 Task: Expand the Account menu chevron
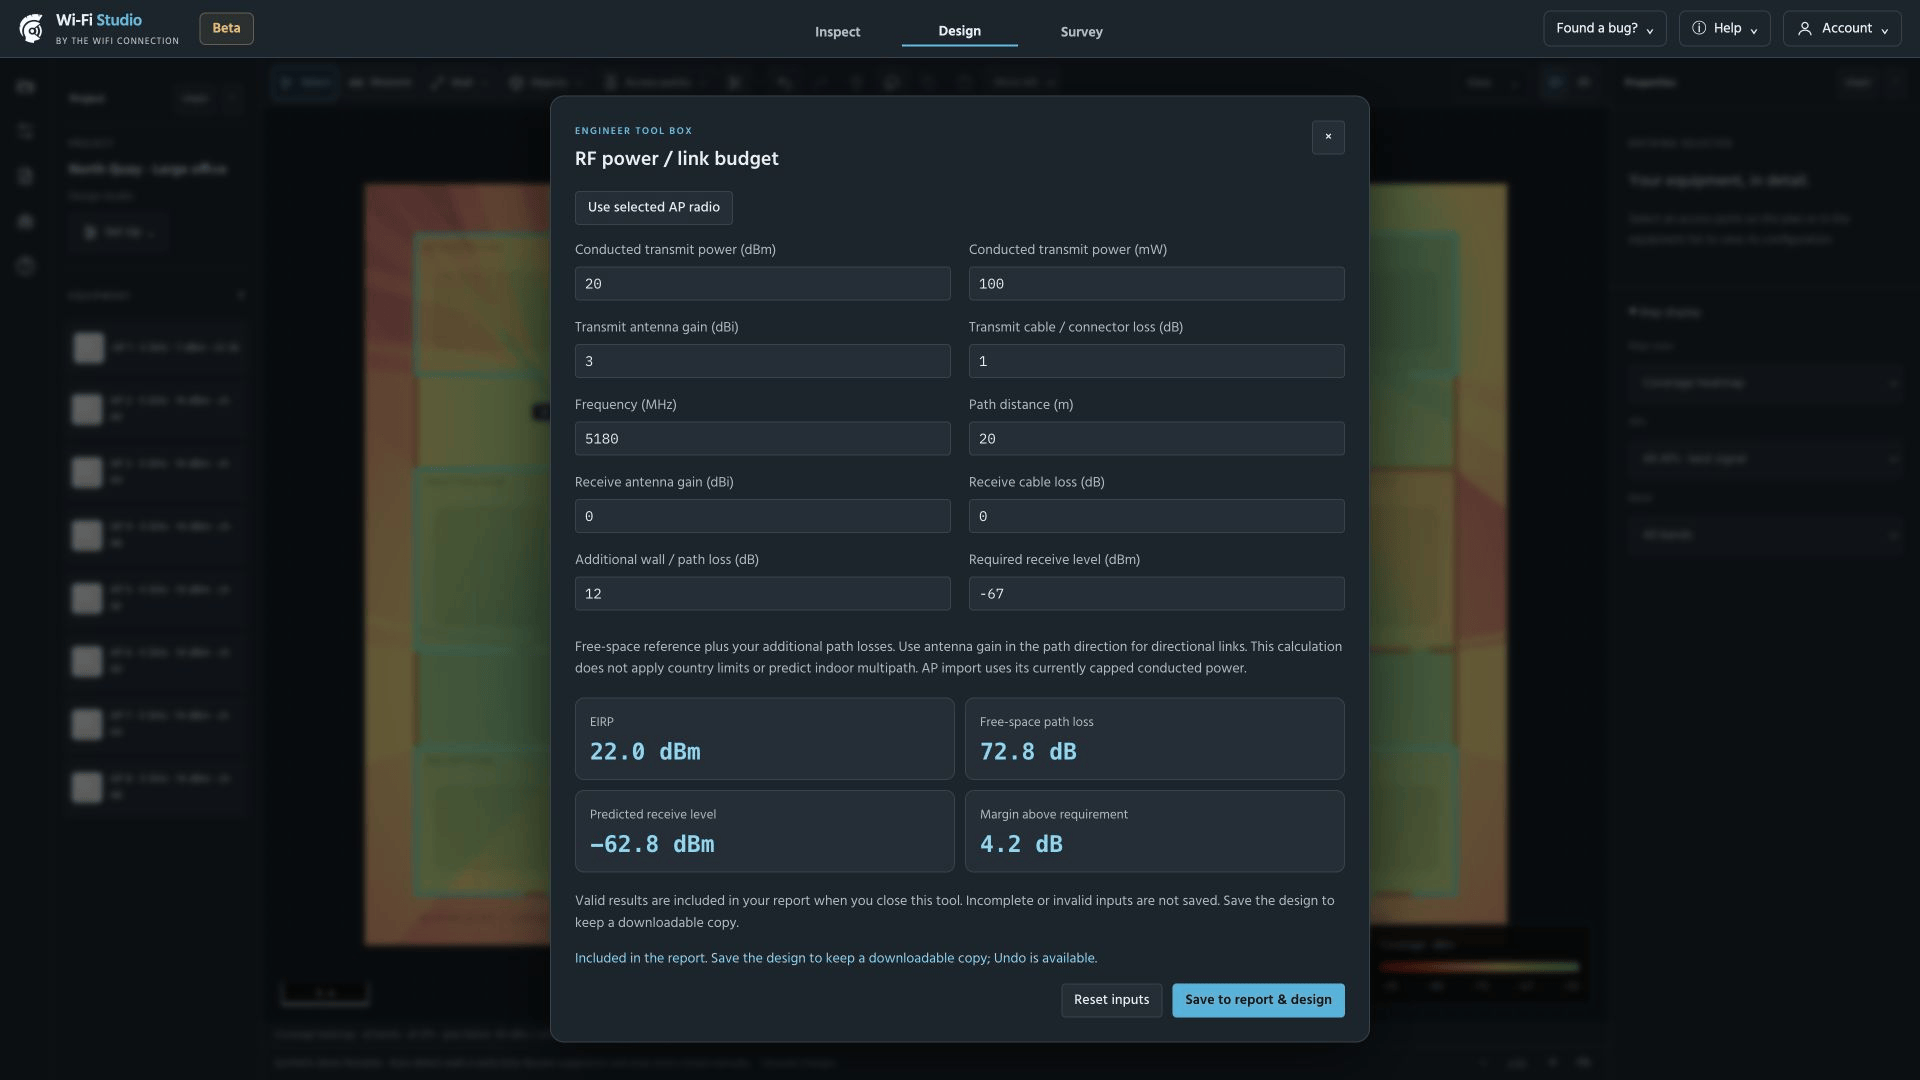1885,31
